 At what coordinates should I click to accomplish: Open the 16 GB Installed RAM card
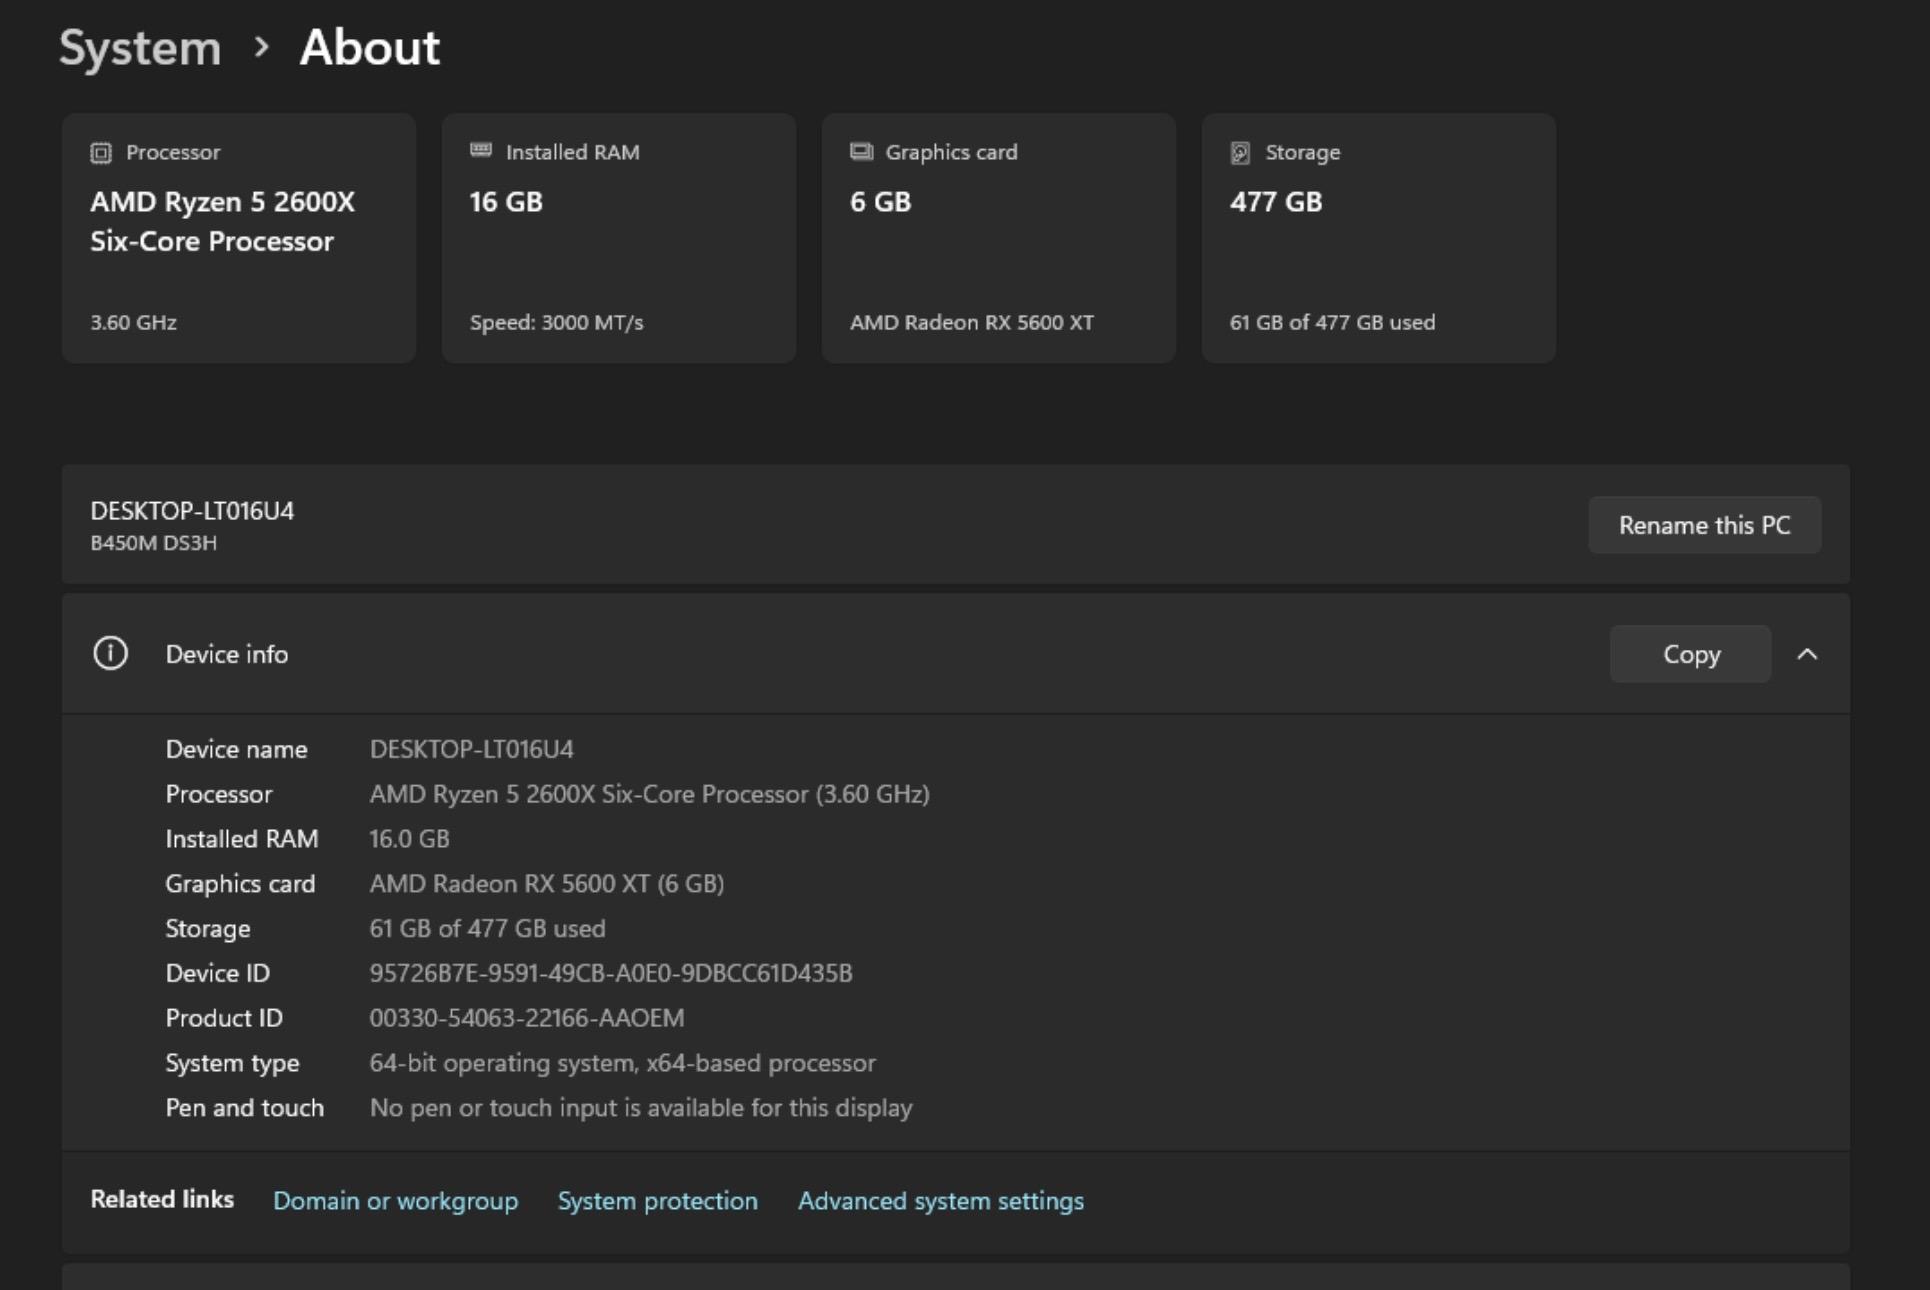(619, 238)
